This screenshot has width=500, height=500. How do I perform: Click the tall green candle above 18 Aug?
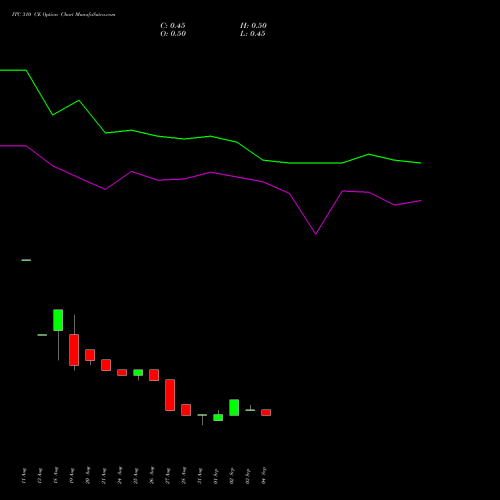click(x=58, y=320)
